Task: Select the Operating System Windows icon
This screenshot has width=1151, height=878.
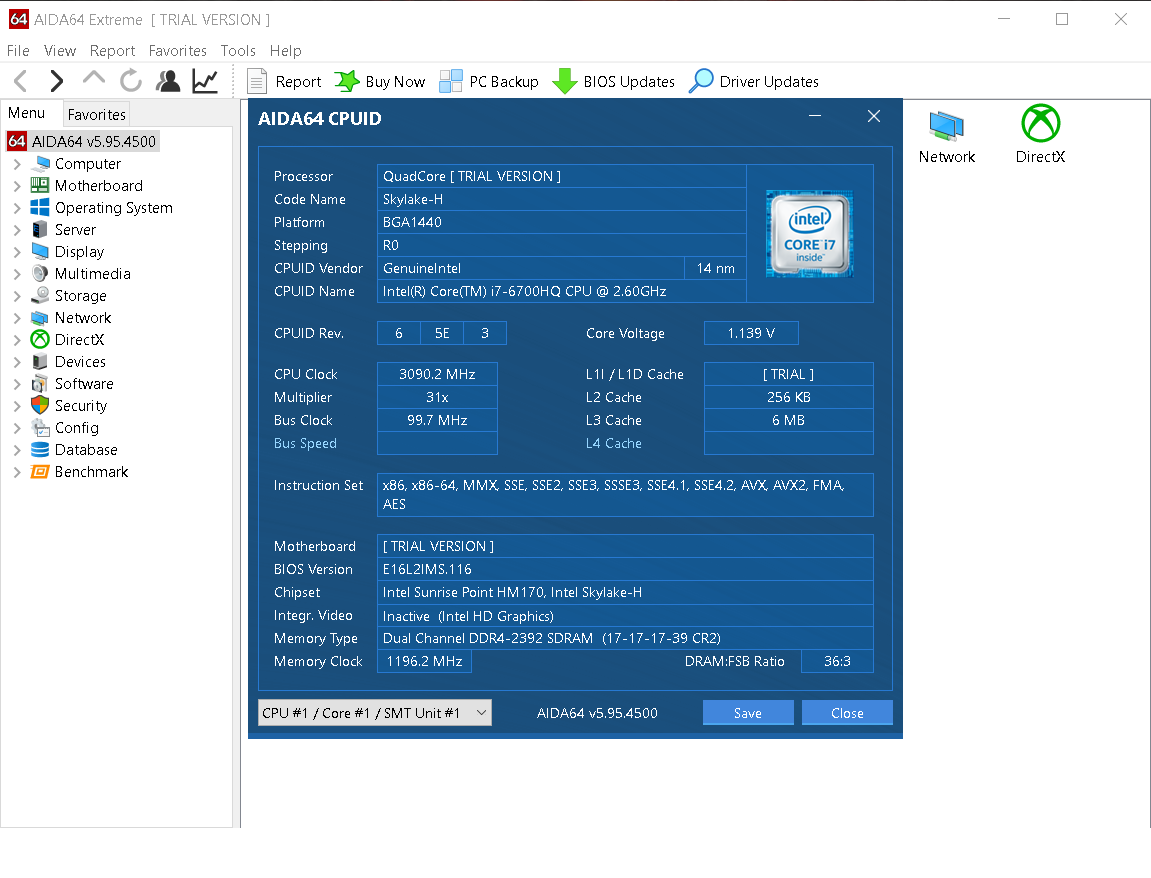Action: (40, 208)
